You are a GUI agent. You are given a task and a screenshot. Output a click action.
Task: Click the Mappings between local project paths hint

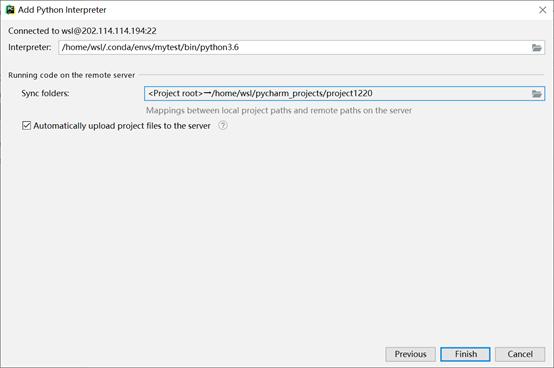click(x=279, y=111)
